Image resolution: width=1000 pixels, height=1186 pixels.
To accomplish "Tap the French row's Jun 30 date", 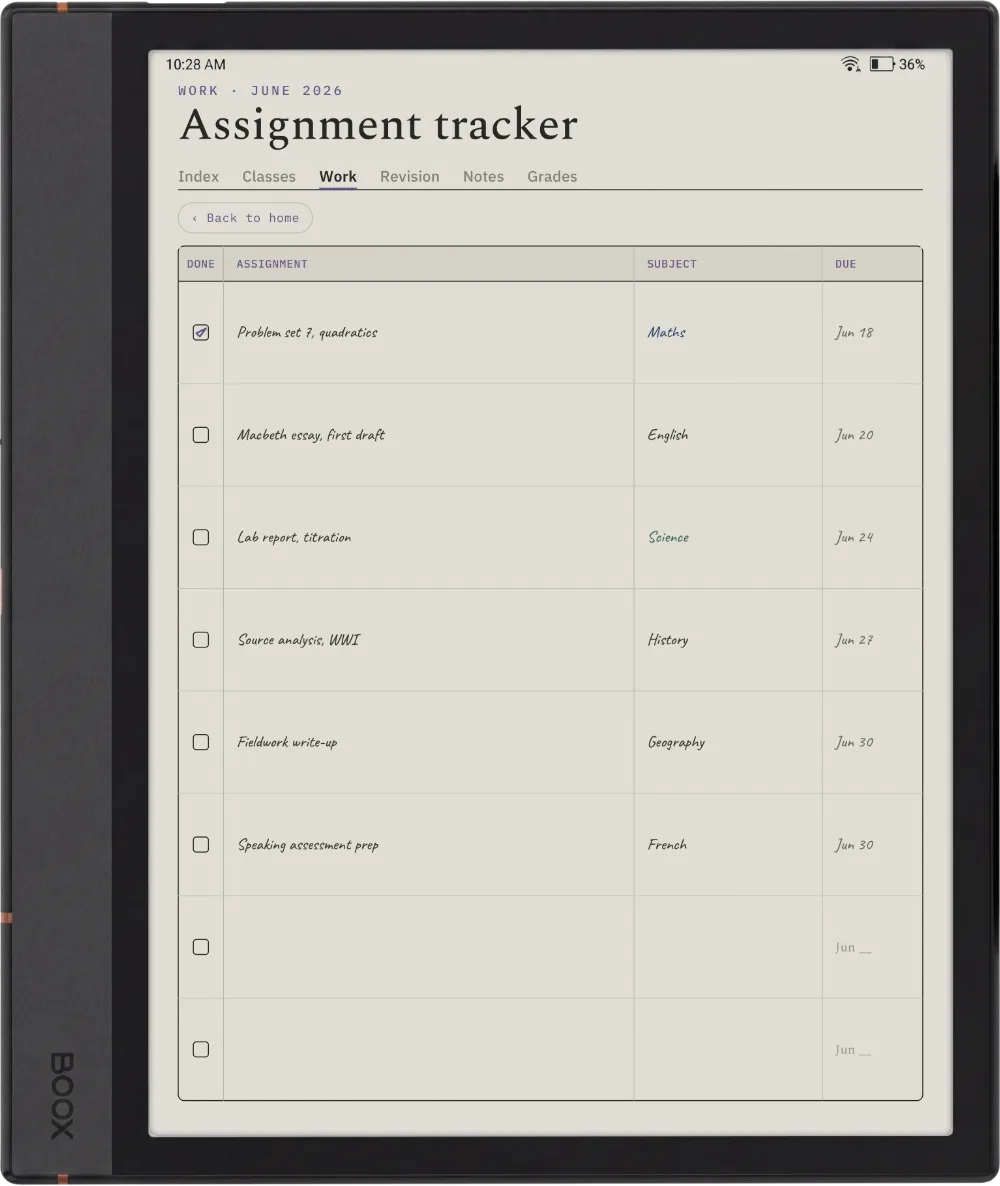I will [854, 844].
